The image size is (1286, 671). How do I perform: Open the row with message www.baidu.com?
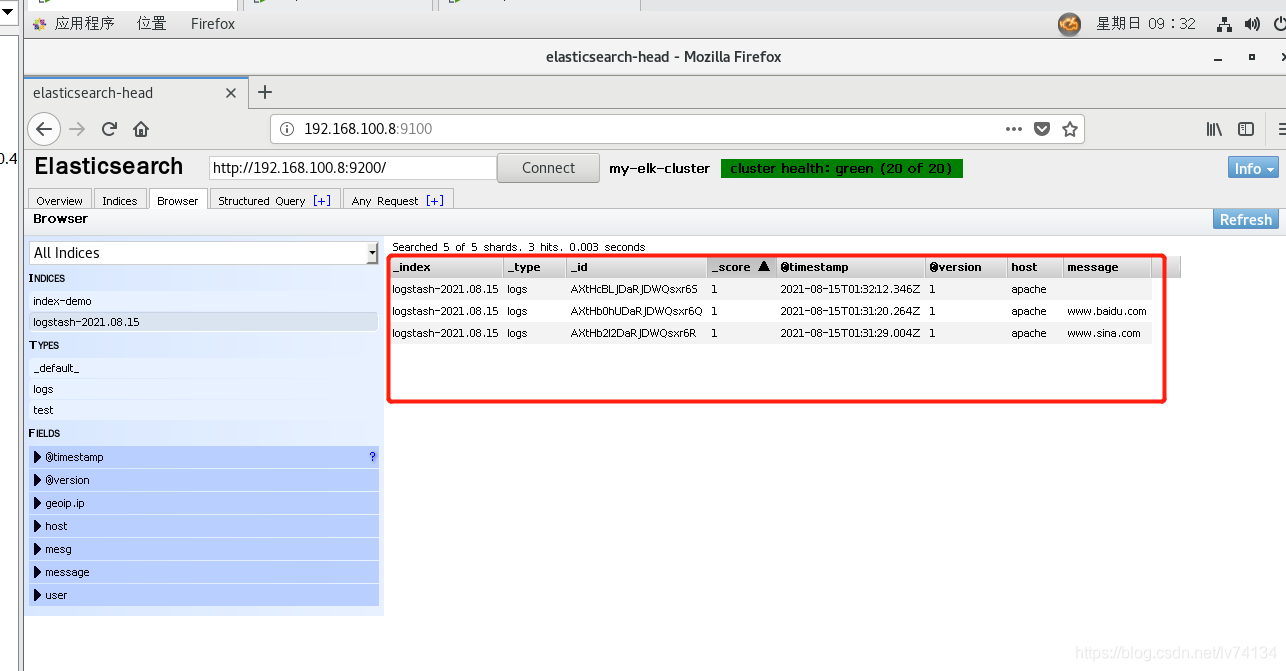(771, 311)
